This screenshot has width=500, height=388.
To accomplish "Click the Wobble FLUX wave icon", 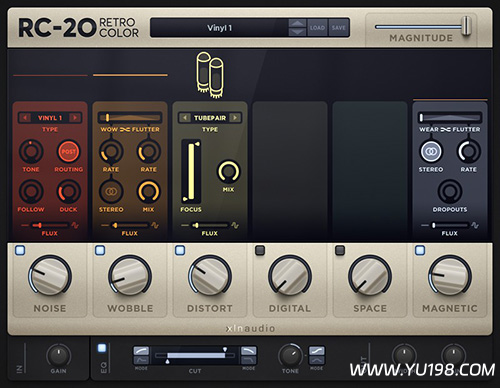I will point(155,225).
